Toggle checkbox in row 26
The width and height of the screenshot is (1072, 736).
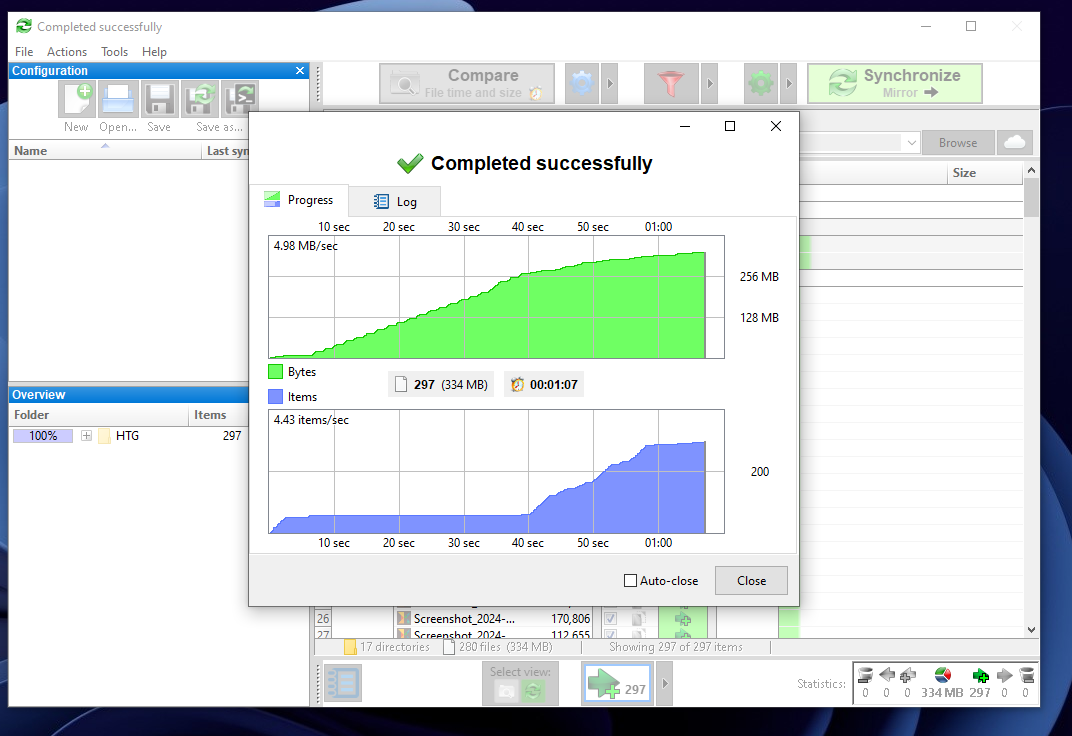pyautogui.click(x=611, y=618)
